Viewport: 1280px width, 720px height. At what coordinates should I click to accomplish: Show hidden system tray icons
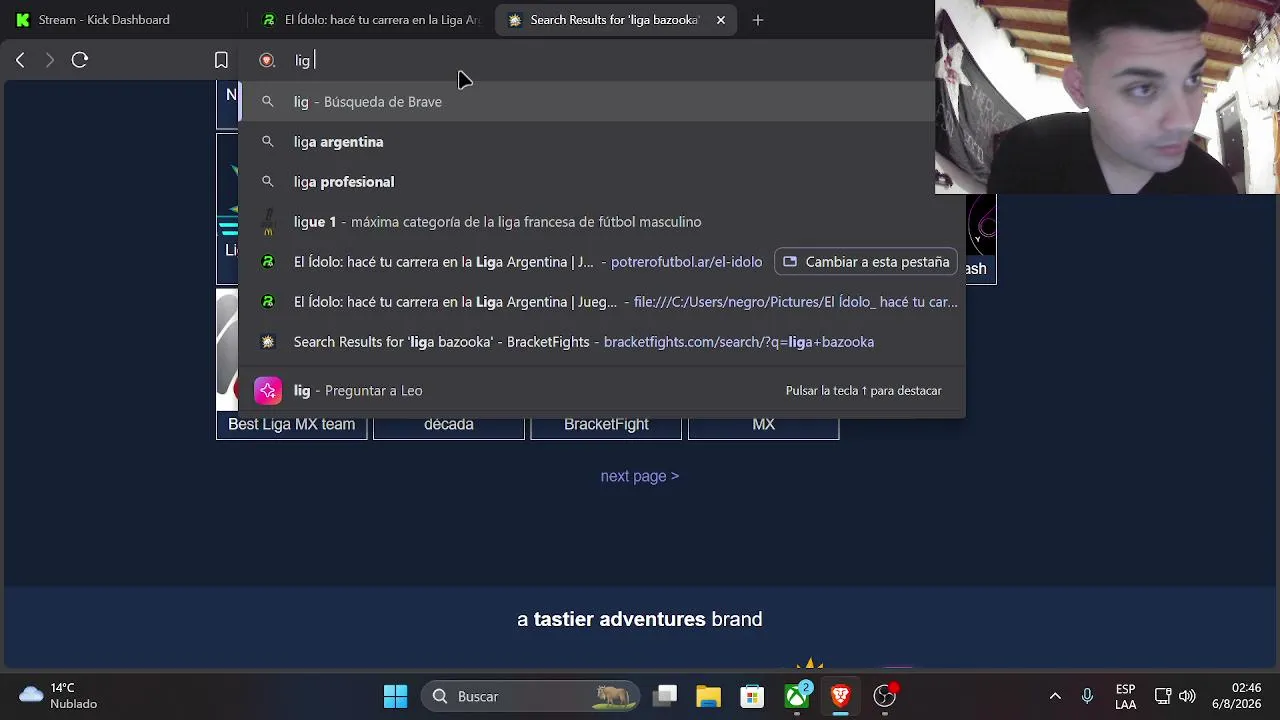1055,696
